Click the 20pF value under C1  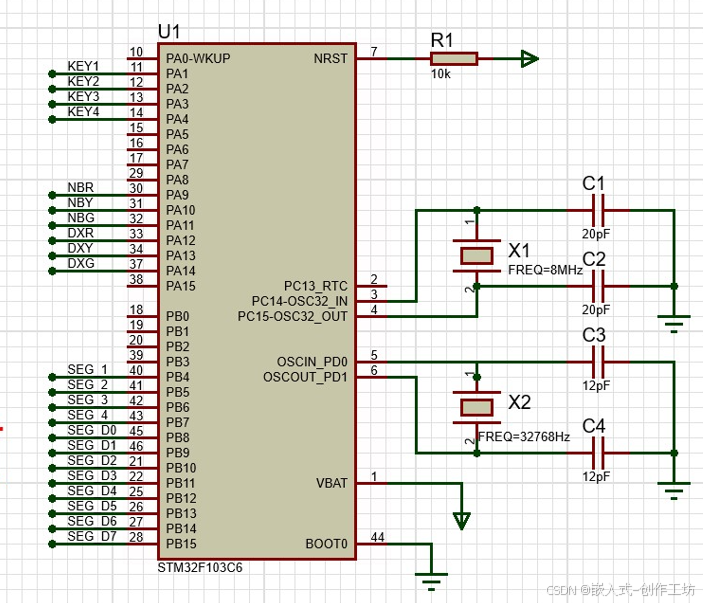click(596, 234)
